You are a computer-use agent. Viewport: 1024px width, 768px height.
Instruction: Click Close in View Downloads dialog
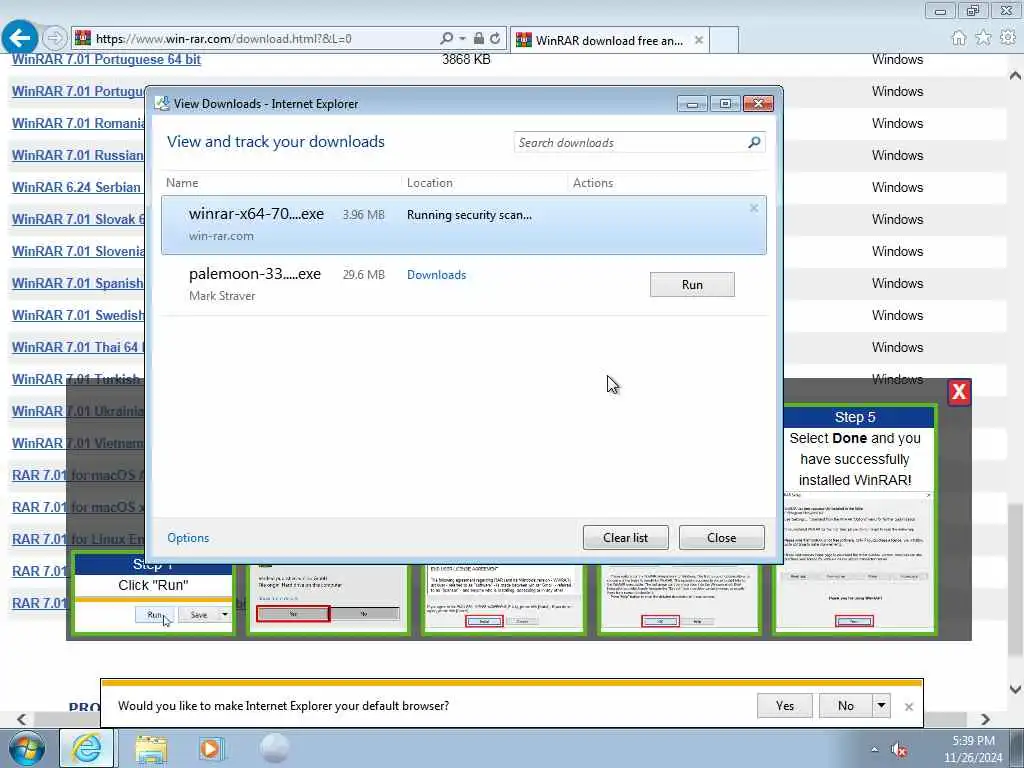tap(722, 537)
